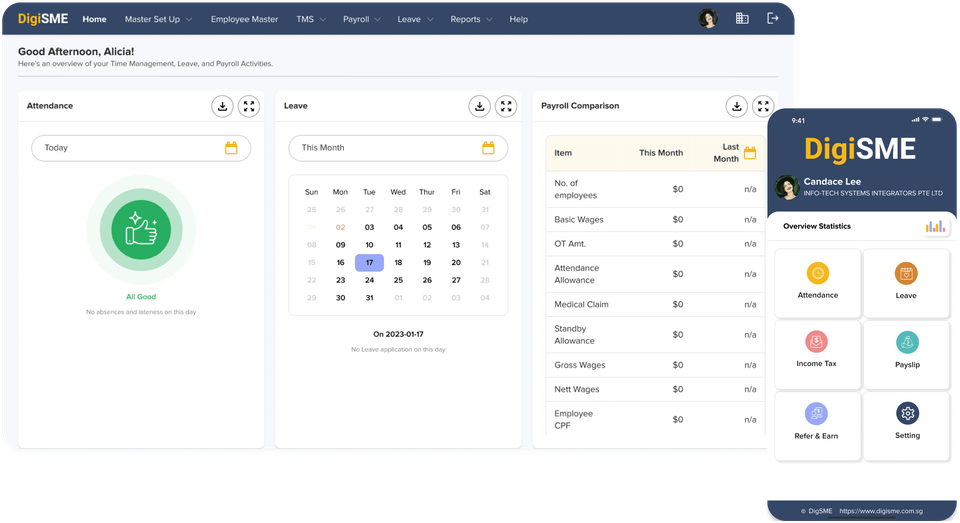Open the Overview Statistics bar chart icon
The image size is (960, 523).
click(x=936, y=227)
